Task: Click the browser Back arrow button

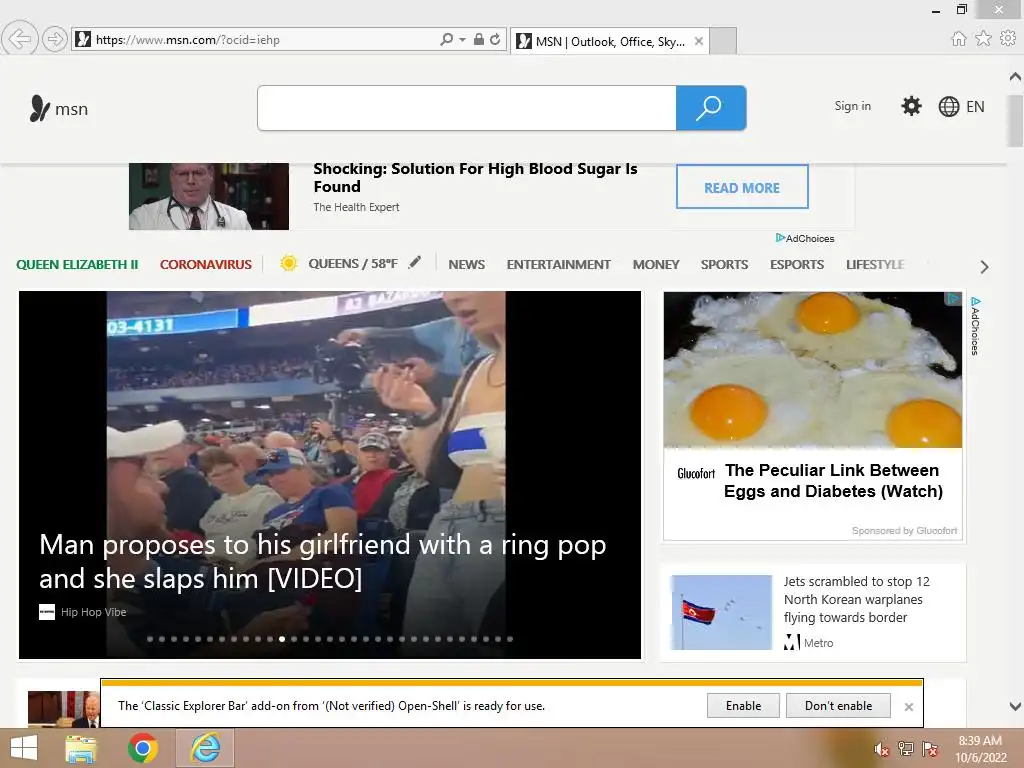Action: tap(20, 39)
